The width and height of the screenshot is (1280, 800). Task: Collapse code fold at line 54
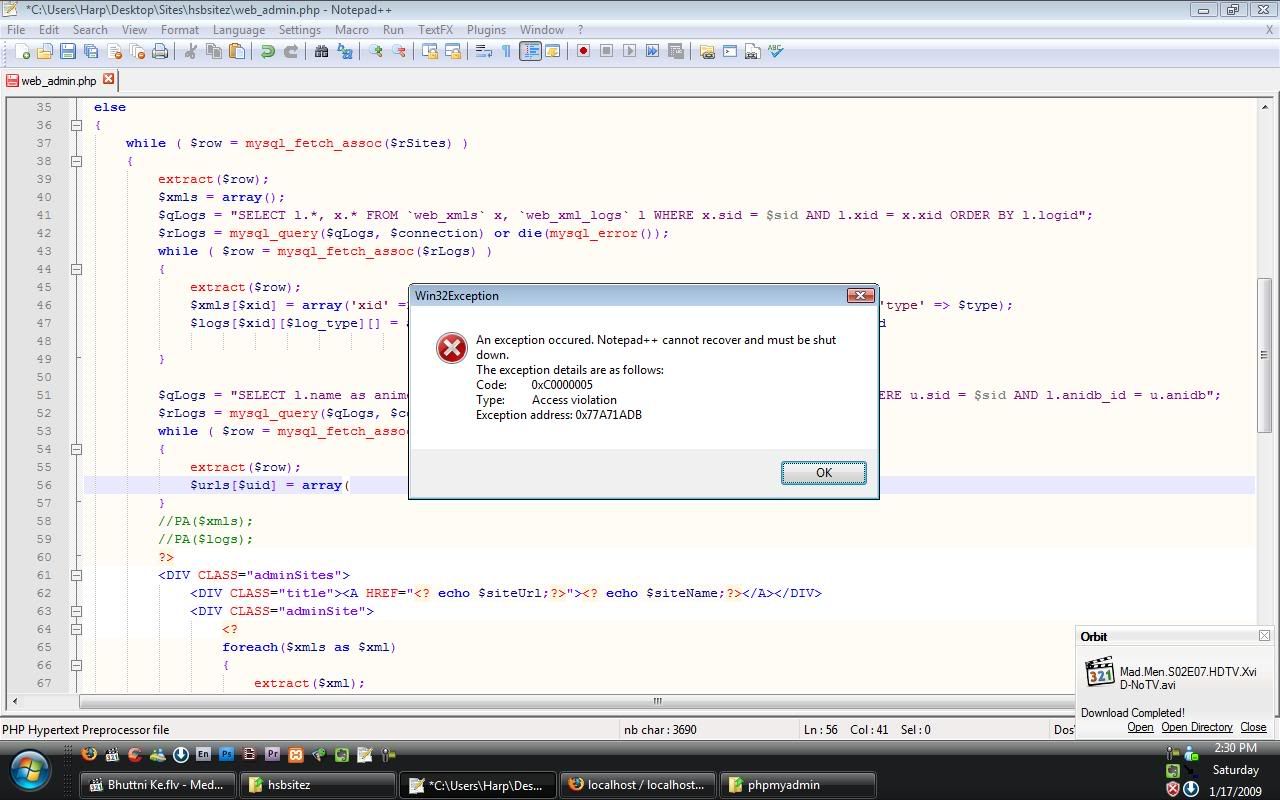(x=76, y=449)
